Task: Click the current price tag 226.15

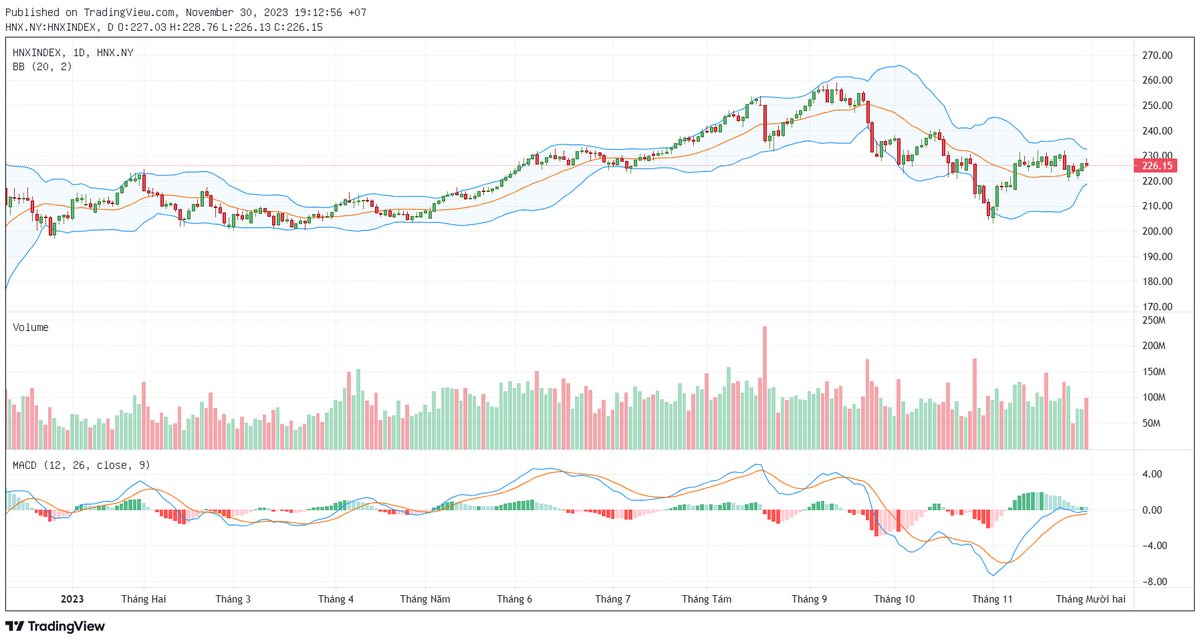Action: (1155, 166)
